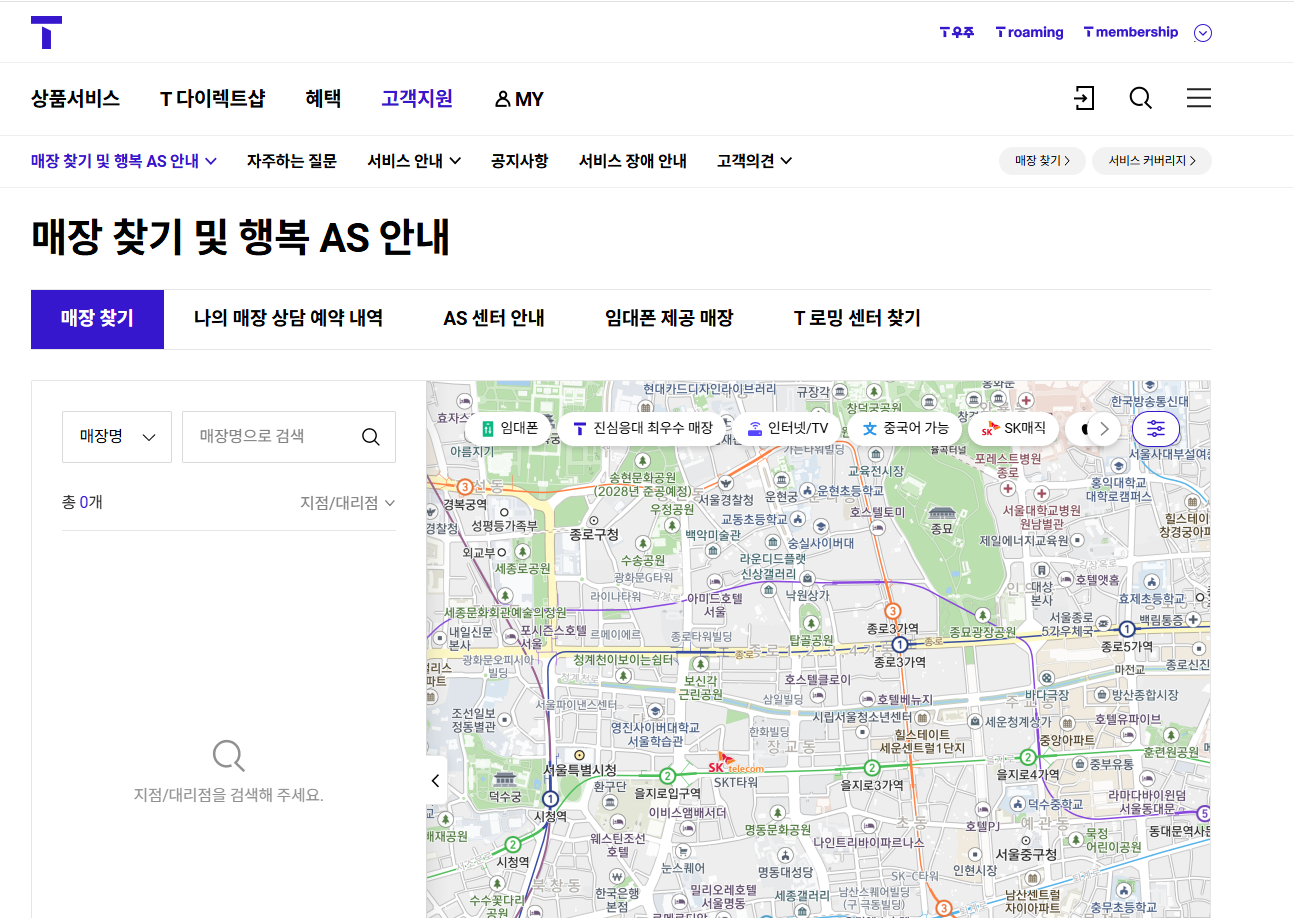Open the 매장명 search type dropdown
1294x918 pixels.
117,437
